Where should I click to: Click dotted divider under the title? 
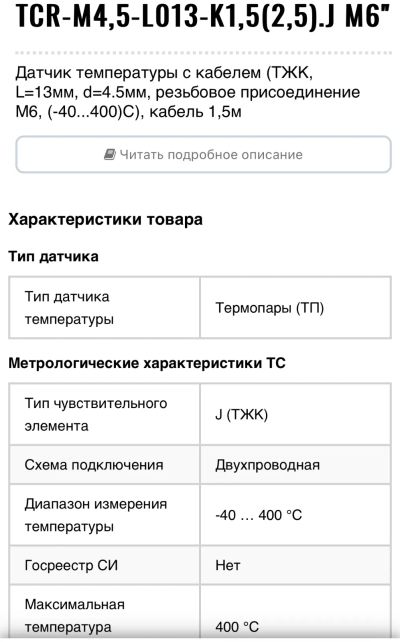pyautogui.click(x=203, y=53)
